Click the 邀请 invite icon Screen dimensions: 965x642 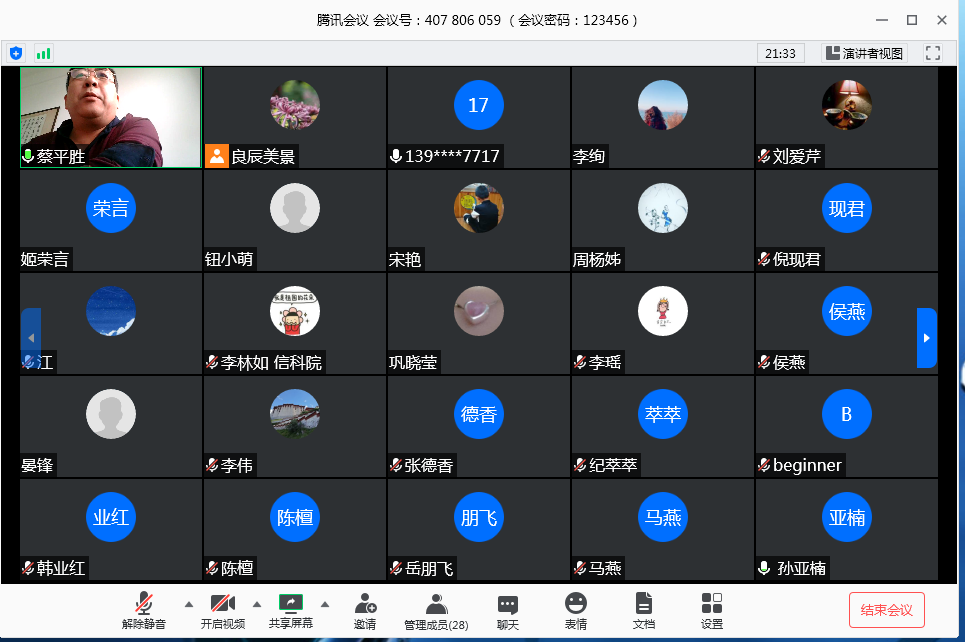365,610
